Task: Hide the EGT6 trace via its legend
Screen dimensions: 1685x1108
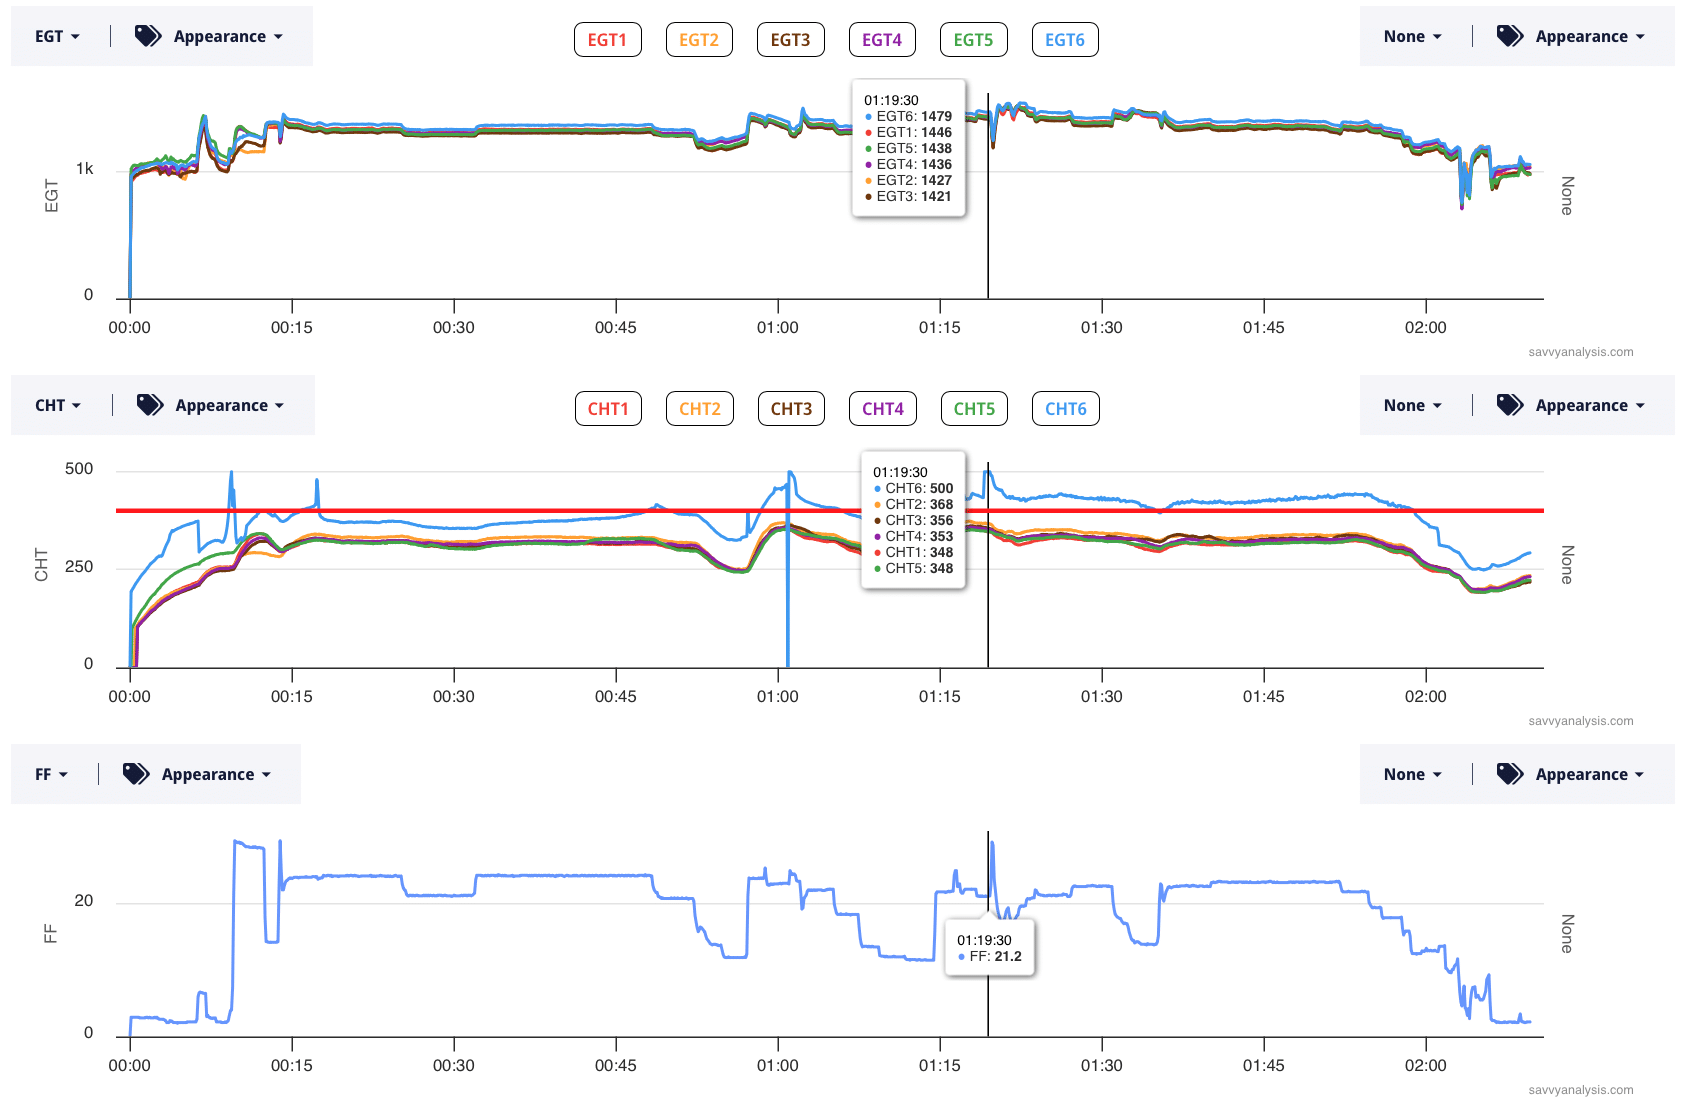Action: point(1064,40)
